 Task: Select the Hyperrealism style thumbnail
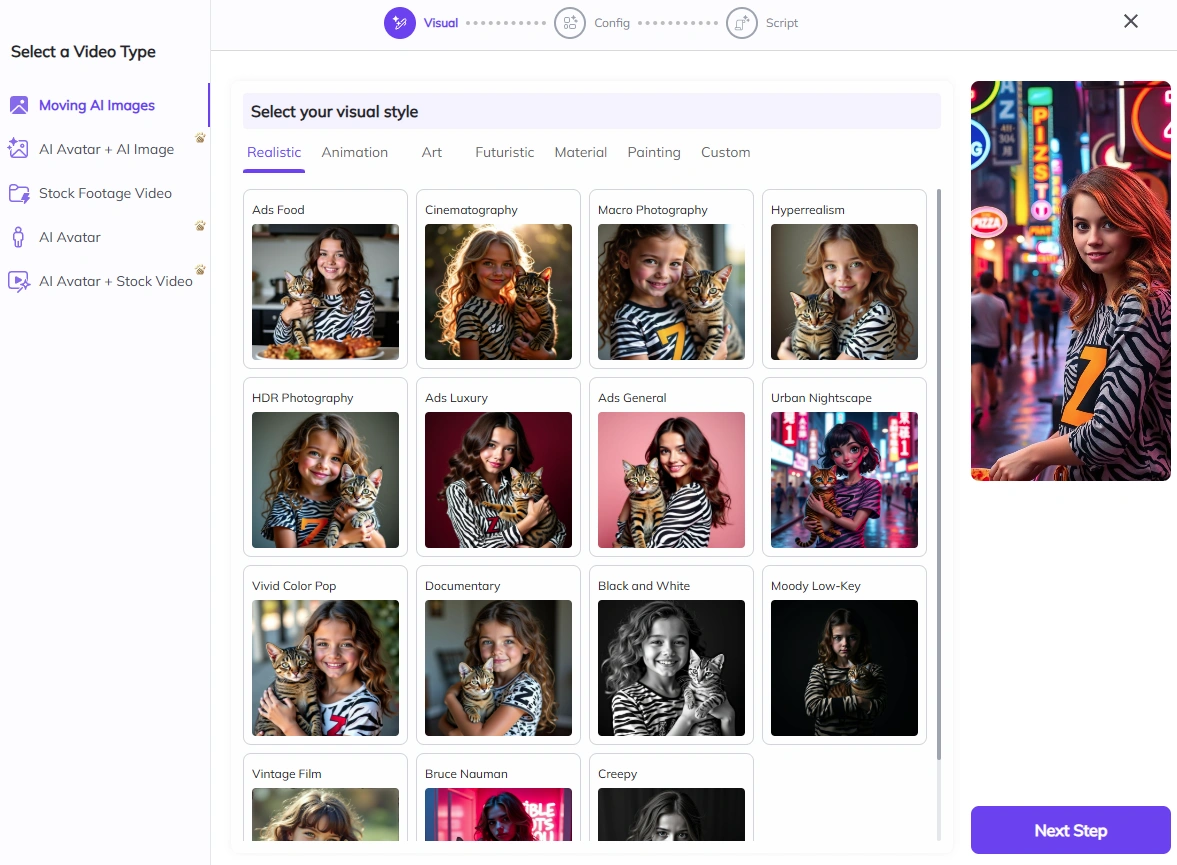[844, 291]
